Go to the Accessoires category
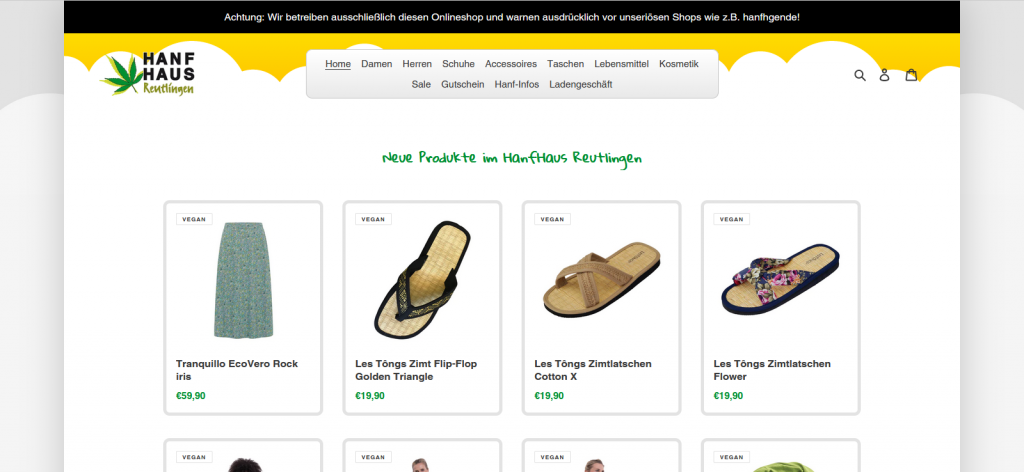 point(511,64)
